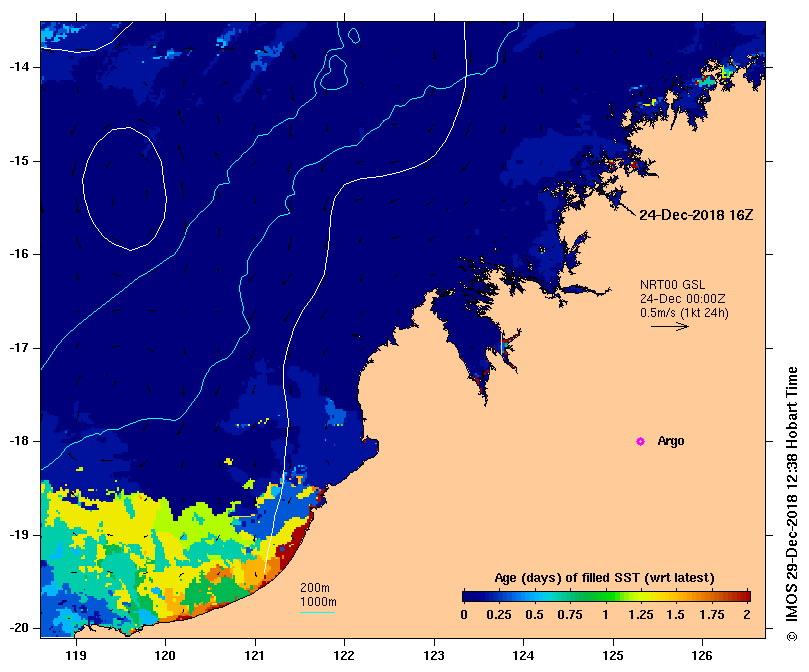Click the longitude axis label '120'
Screen dimensions: 809x672
click(166, 655)
